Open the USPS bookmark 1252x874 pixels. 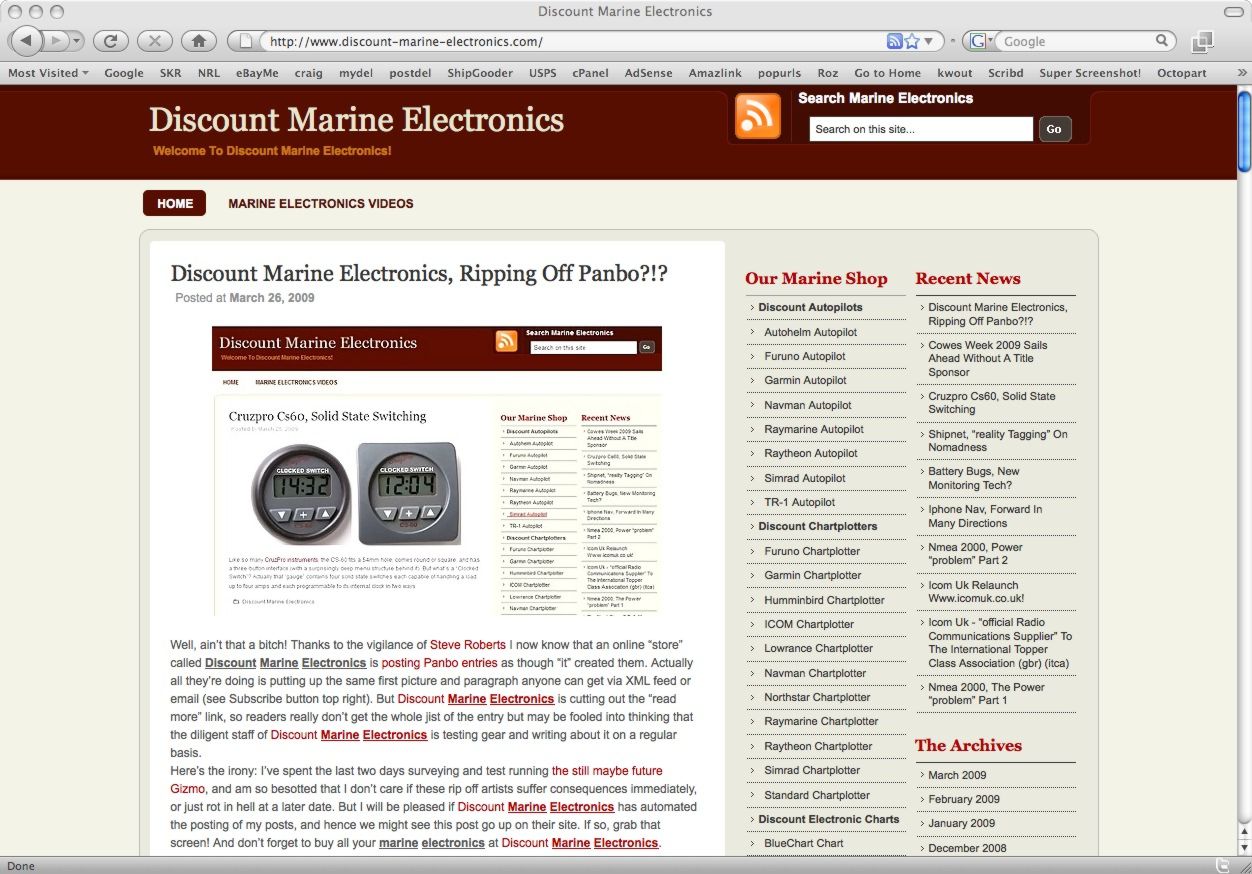[x=543, y=73]
